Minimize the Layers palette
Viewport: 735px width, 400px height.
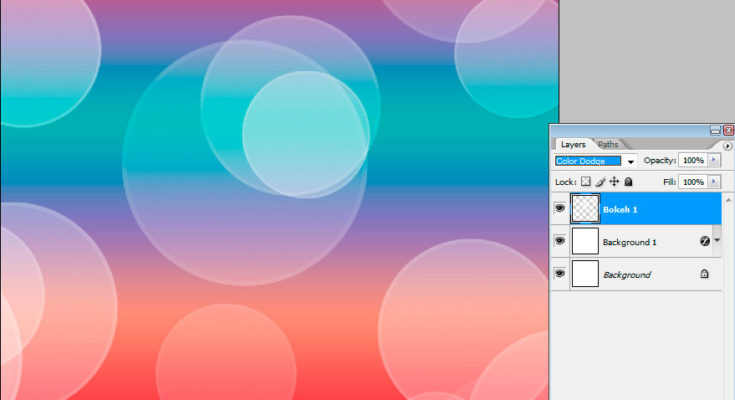point(715,130)
